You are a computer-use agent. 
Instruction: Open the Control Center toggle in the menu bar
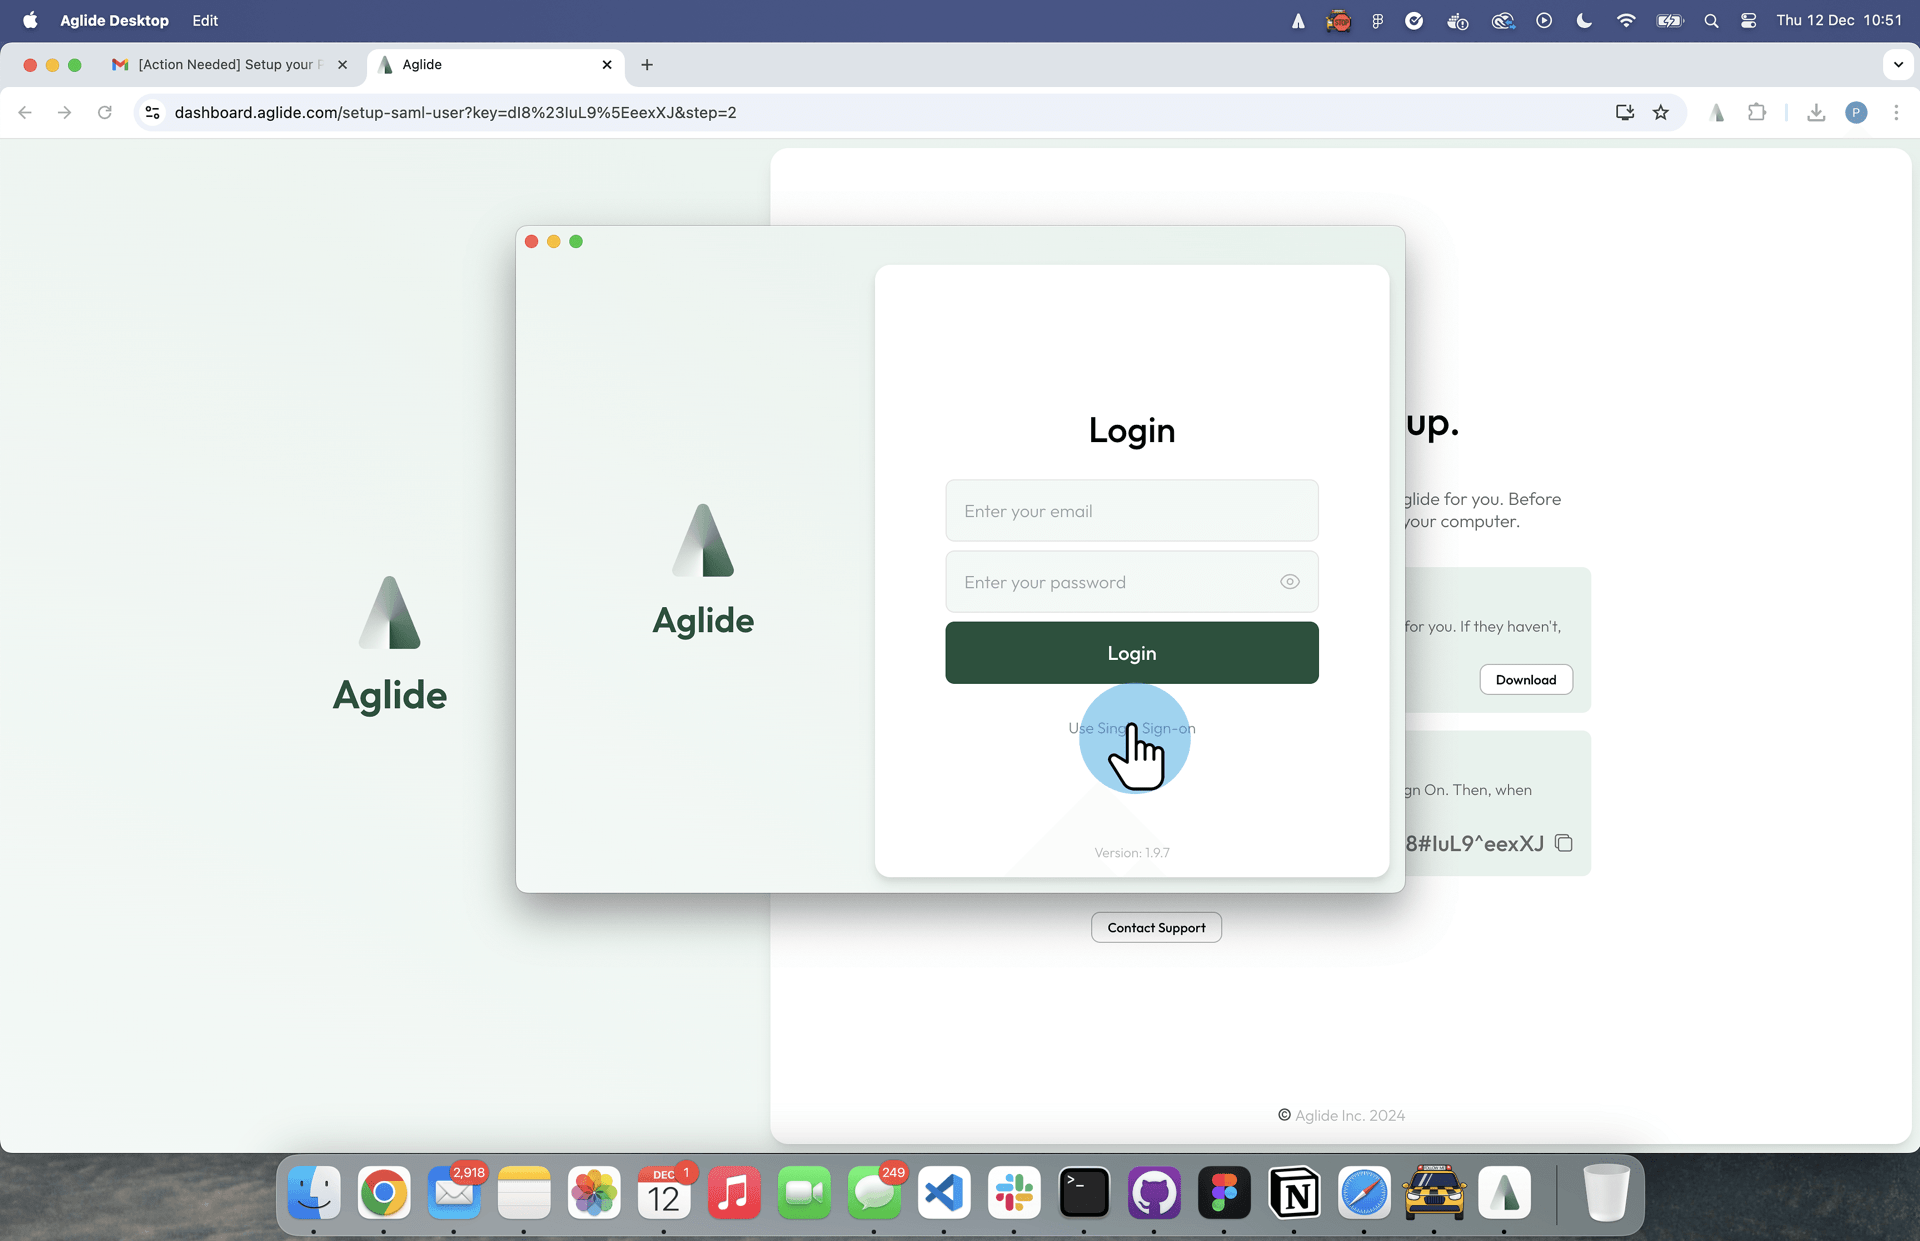[x=1748, y=20]
